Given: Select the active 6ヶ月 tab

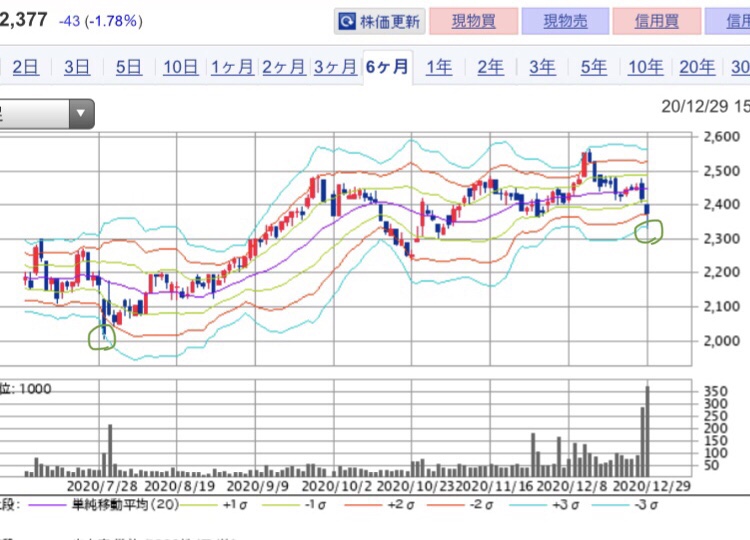Looking at the screenshot, I should click(387, 67).
